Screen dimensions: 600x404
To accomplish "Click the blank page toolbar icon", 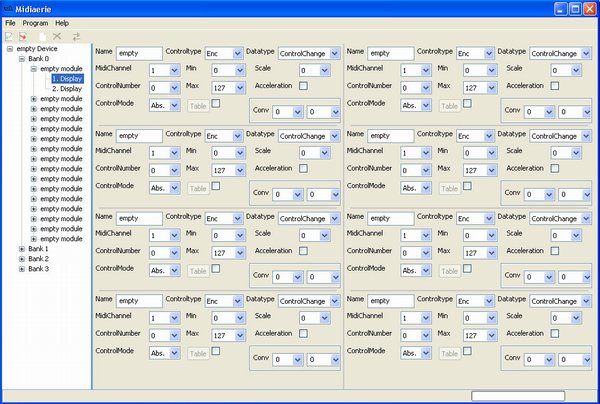I will [41, 35].
